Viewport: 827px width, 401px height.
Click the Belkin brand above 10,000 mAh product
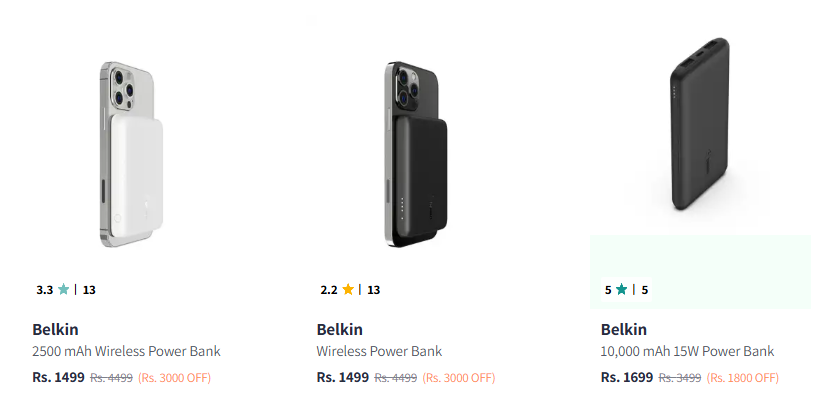(624, 329)
